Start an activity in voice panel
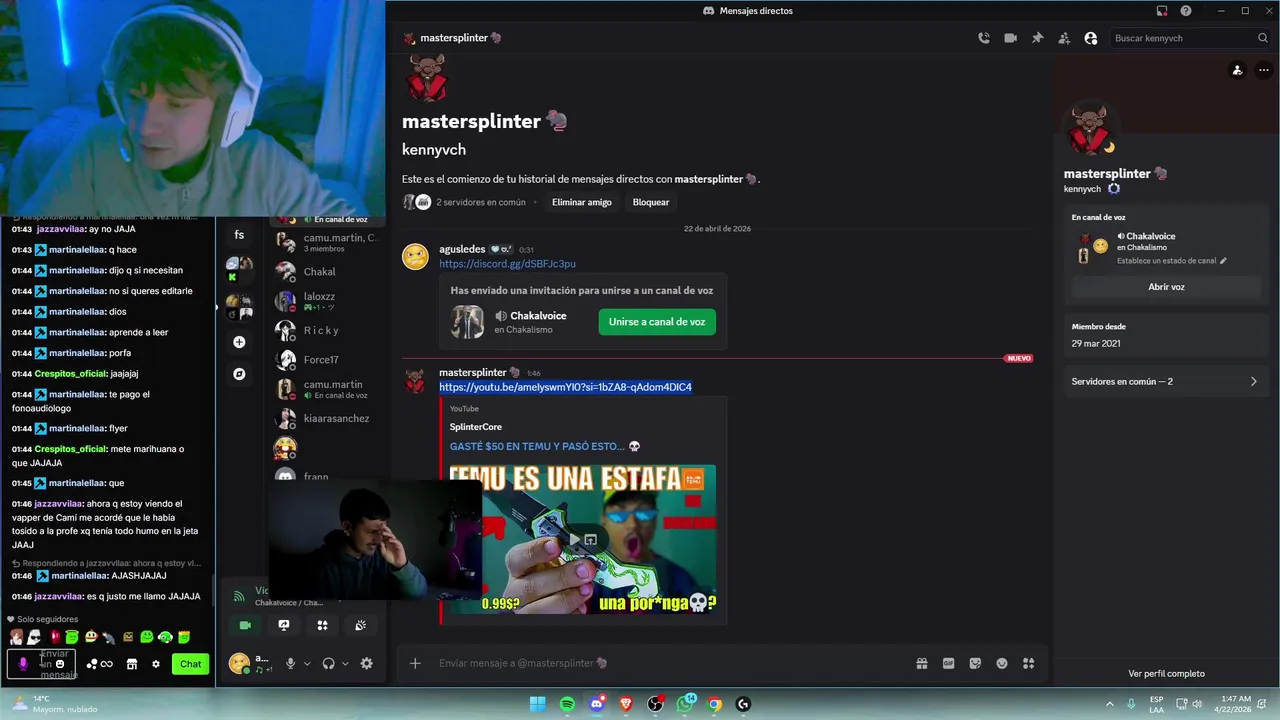Screen dimensions: 1280x720 pos(322,625)
